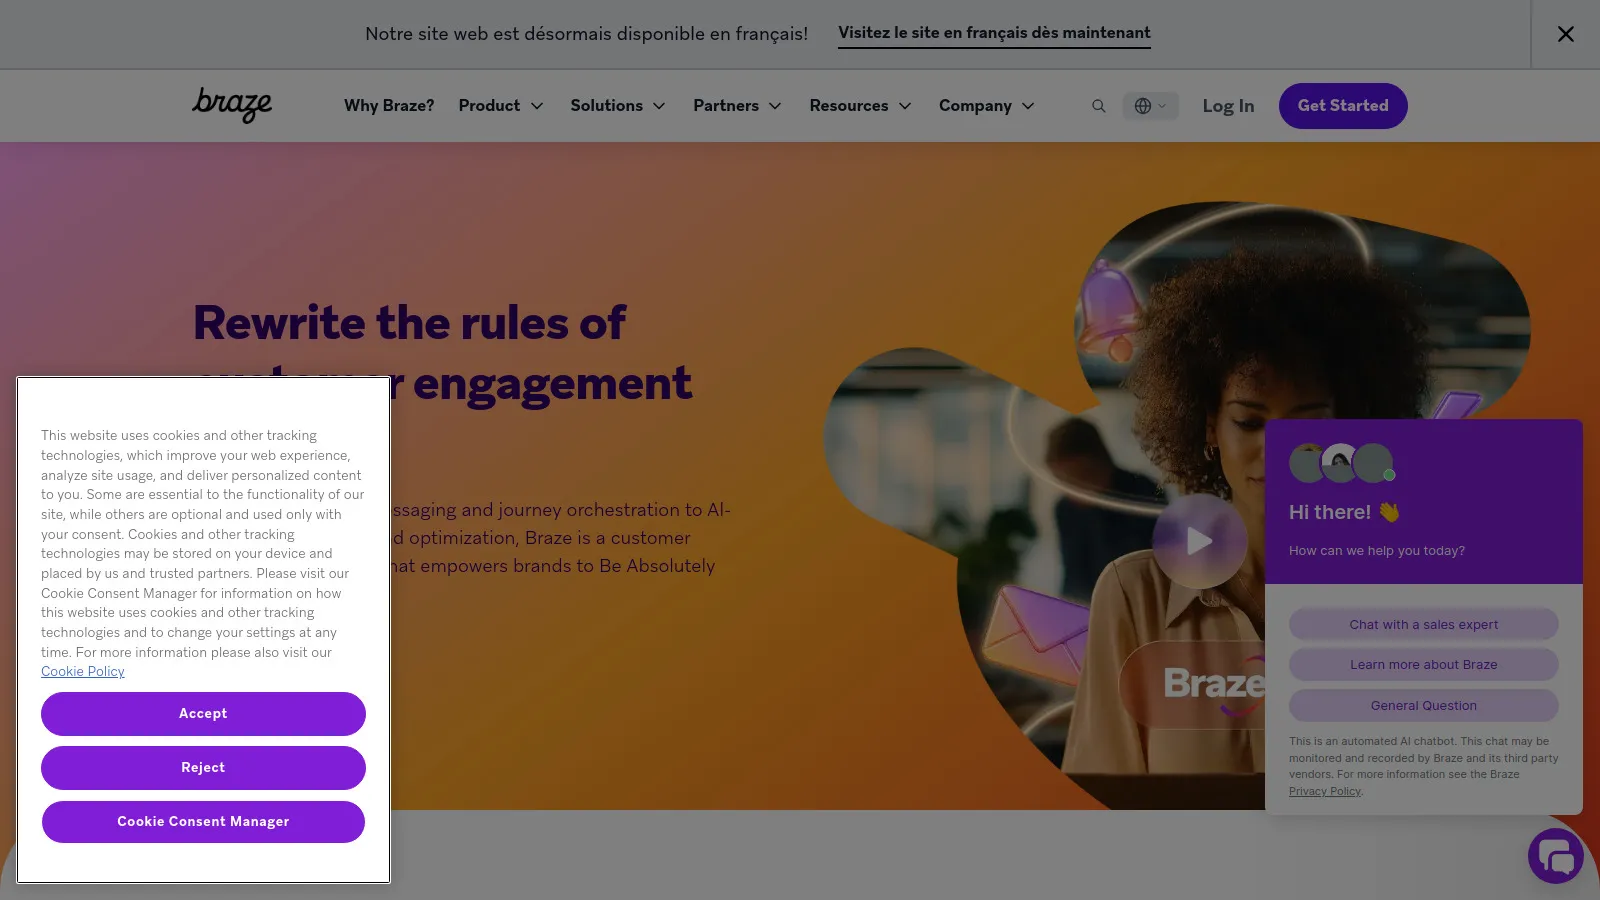This screenshot has width=1600, height=900.
Task: Expand the Product dropdown
Action: click(x=500, y=105)
